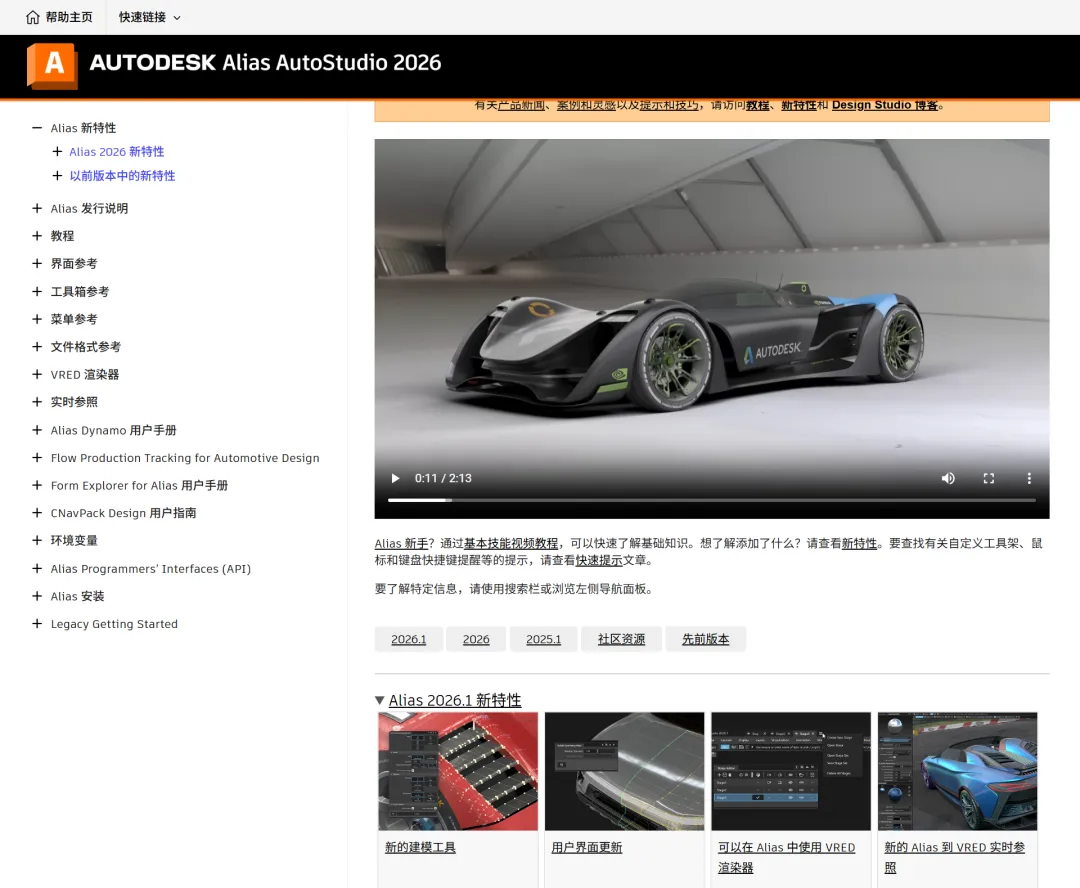Open the 快速链接 dropdown
This screenshot has height=888, width=1080.
(149, 17)
